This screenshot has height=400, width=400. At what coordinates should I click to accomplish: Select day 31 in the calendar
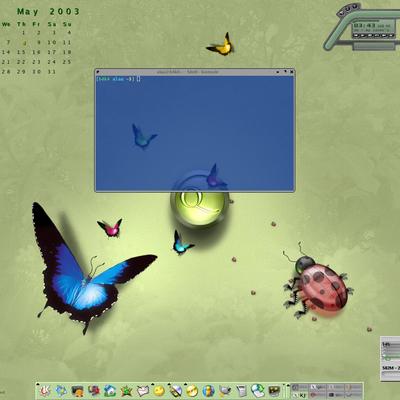[x=52, y=72]
